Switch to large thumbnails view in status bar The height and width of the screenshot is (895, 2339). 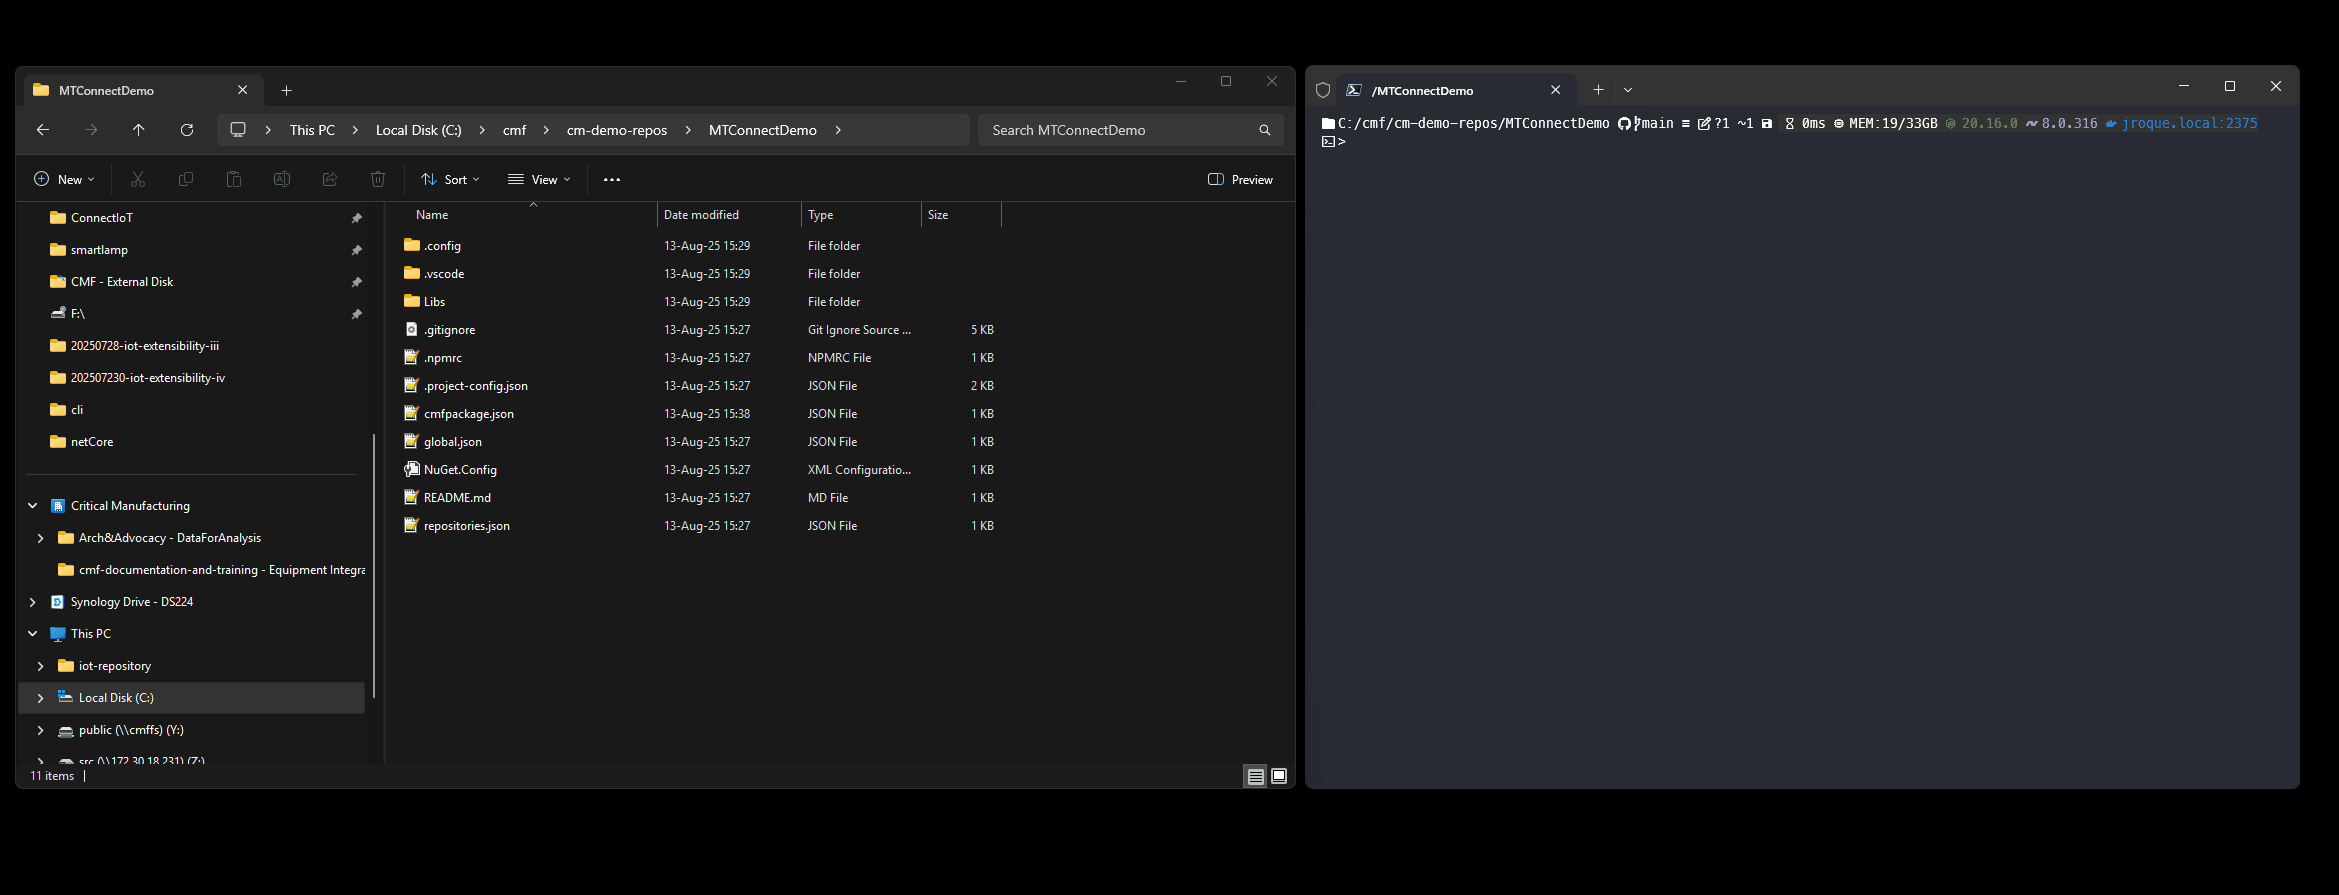[x=1279, y=776]
